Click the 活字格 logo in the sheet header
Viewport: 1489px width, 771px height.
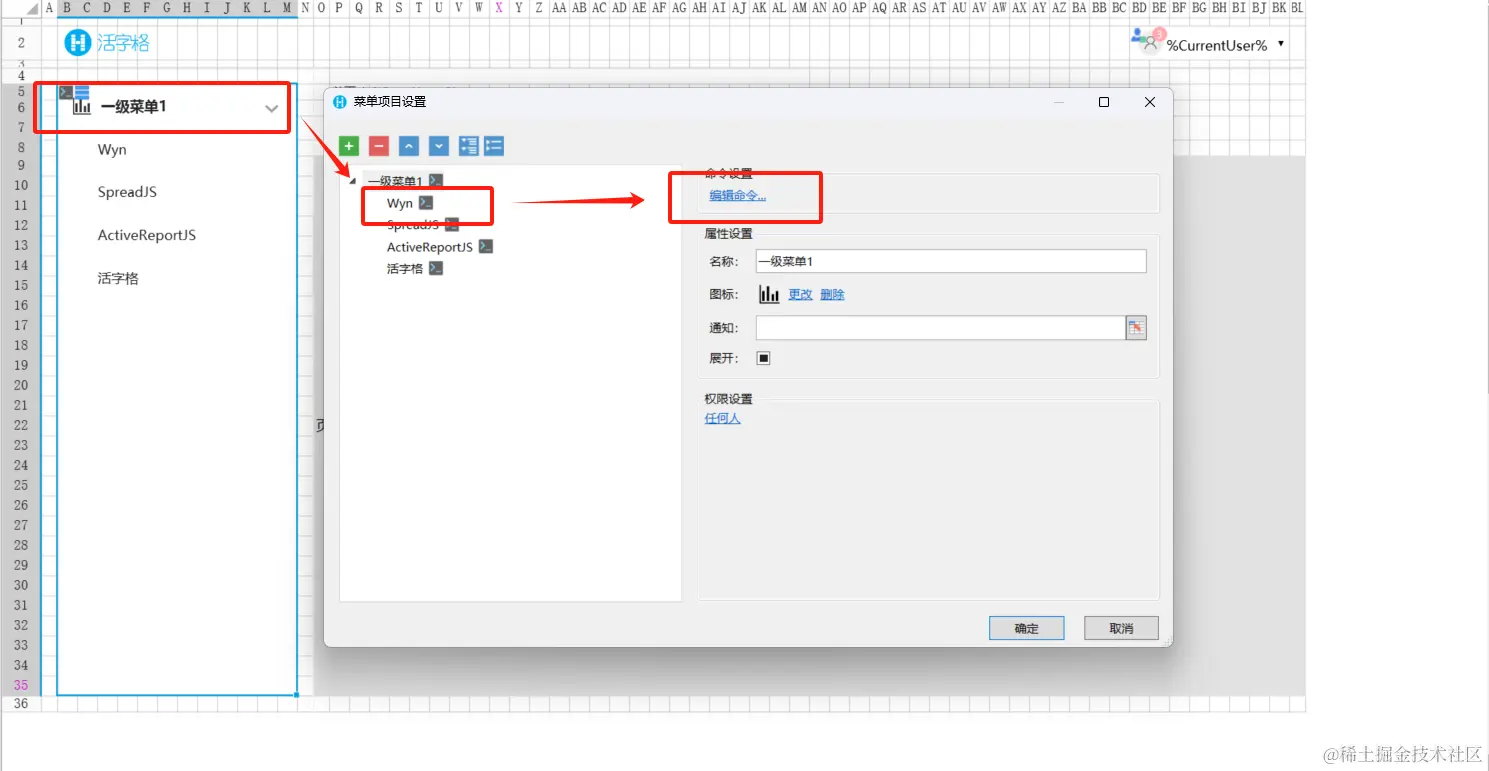coord(107,43)
